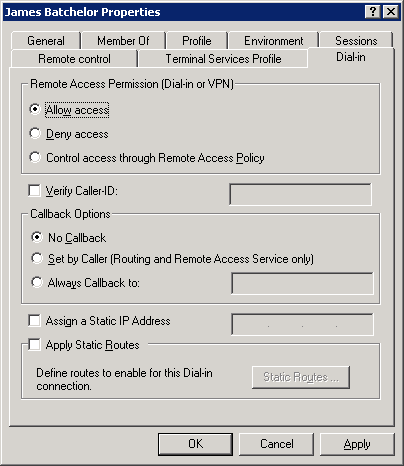Image resolution: width=404 pixels, height=466 pixels.
Task: Focus the Verify Caller-ID text field
Action: 300,194
